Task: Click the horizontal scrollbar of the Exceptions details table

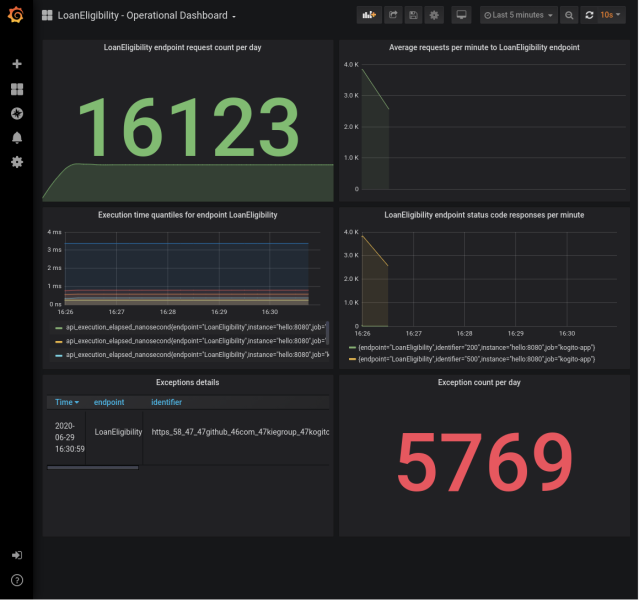Action: coord(93,468)
